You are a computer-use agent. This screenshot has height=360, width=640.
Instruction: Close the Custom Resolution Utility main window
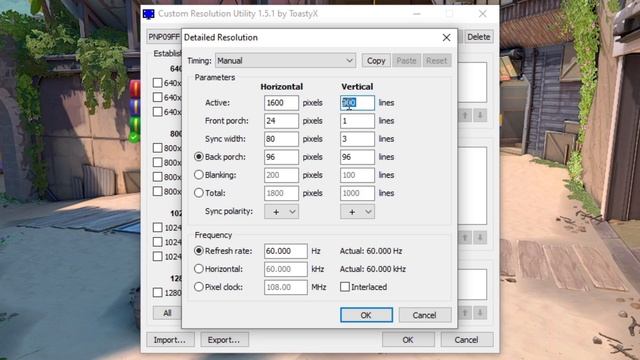482,14
